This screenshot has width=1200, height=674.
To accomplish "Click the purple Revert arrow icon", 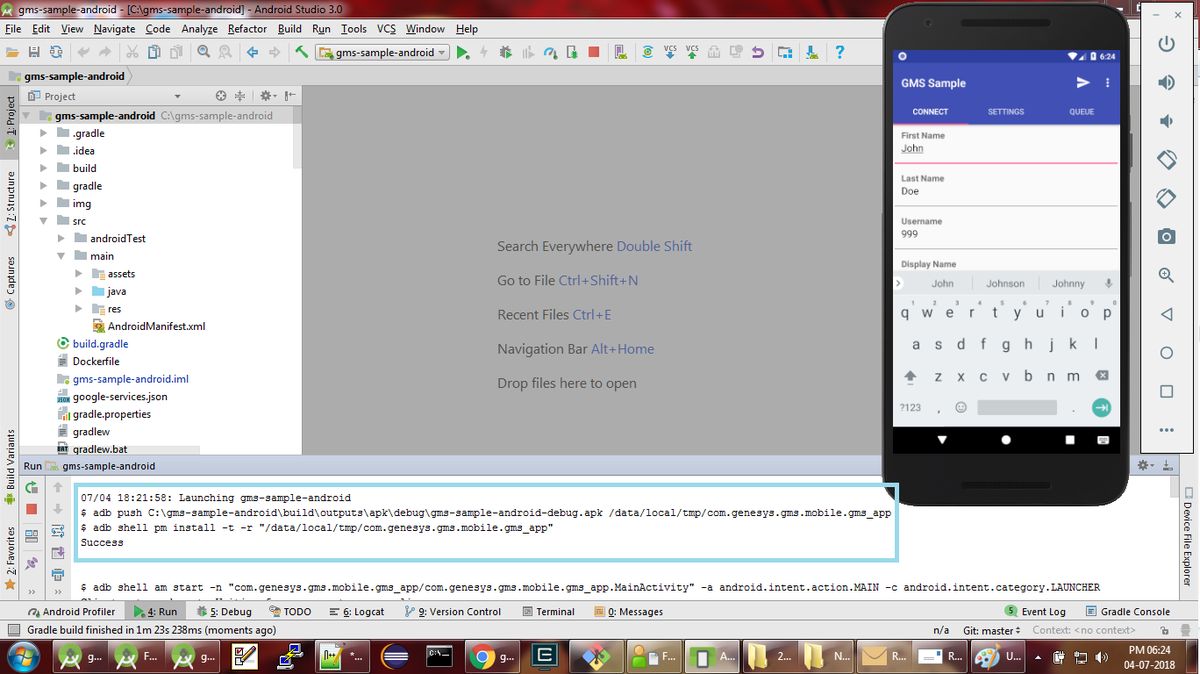I will (x=758, y=53).
